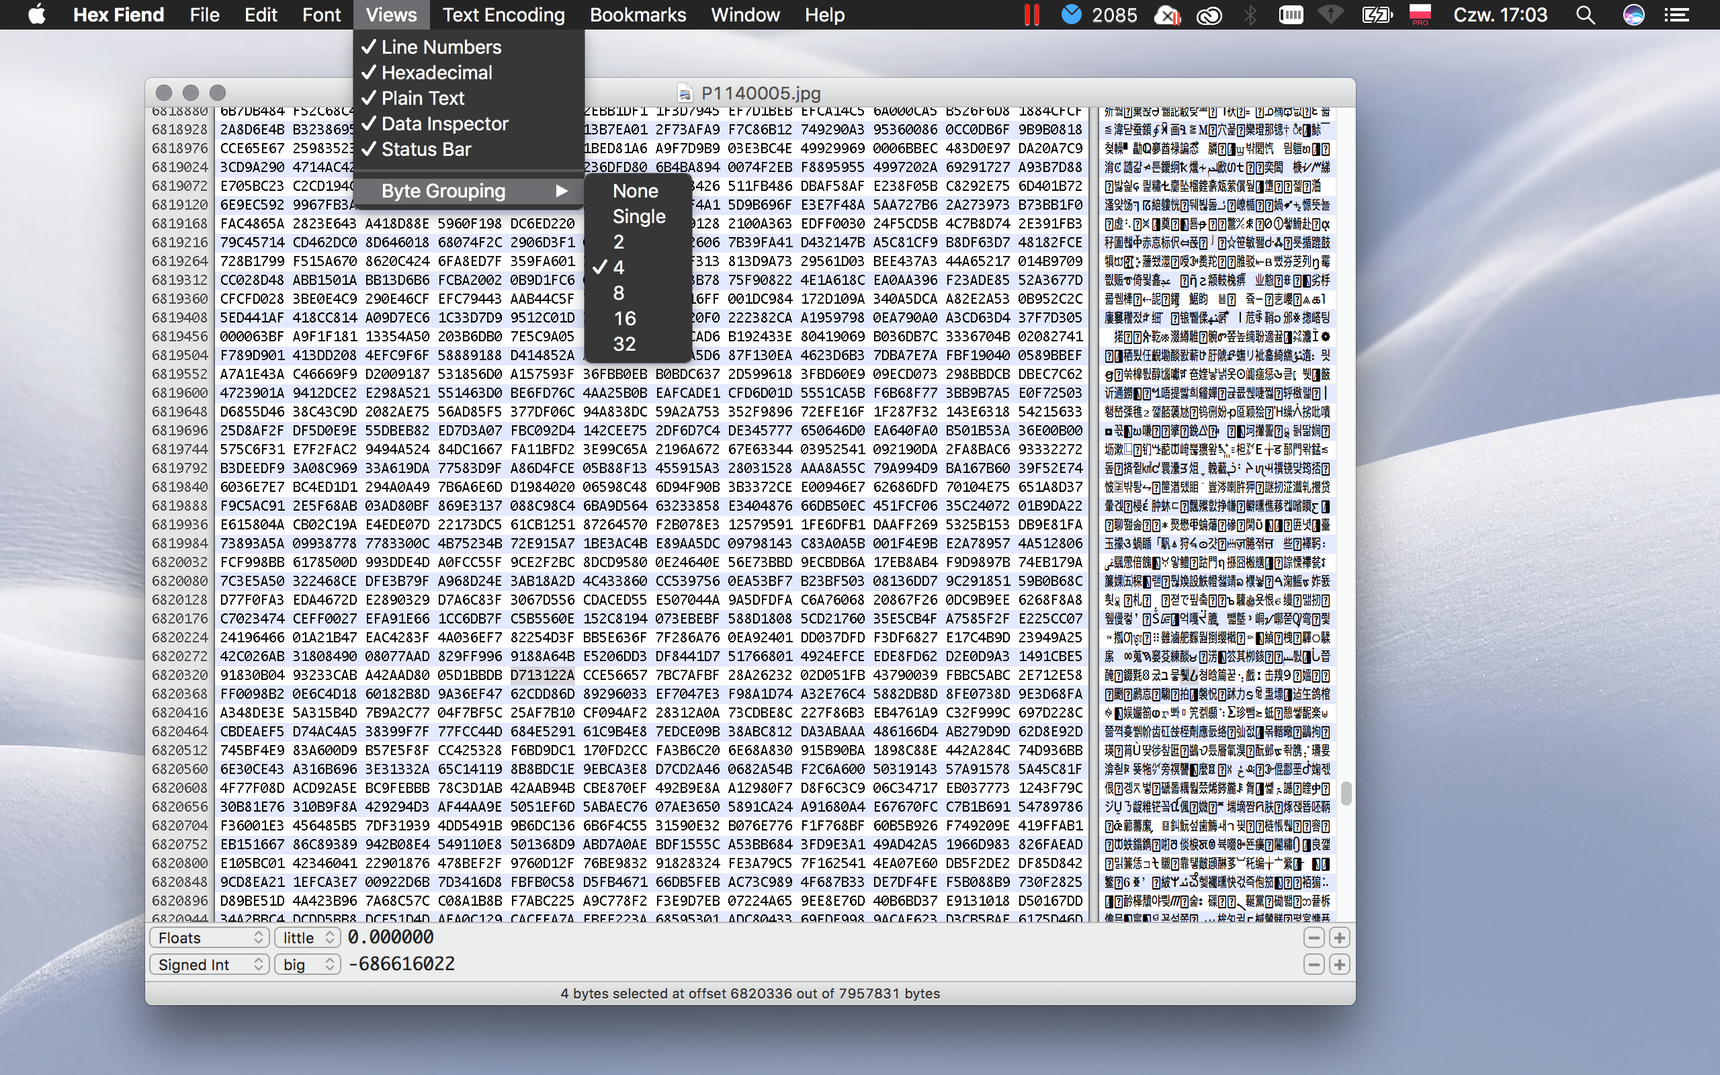Click the selected hex group D713122A
This screenshot has width=1720, height=1075.
coord(542,675)
